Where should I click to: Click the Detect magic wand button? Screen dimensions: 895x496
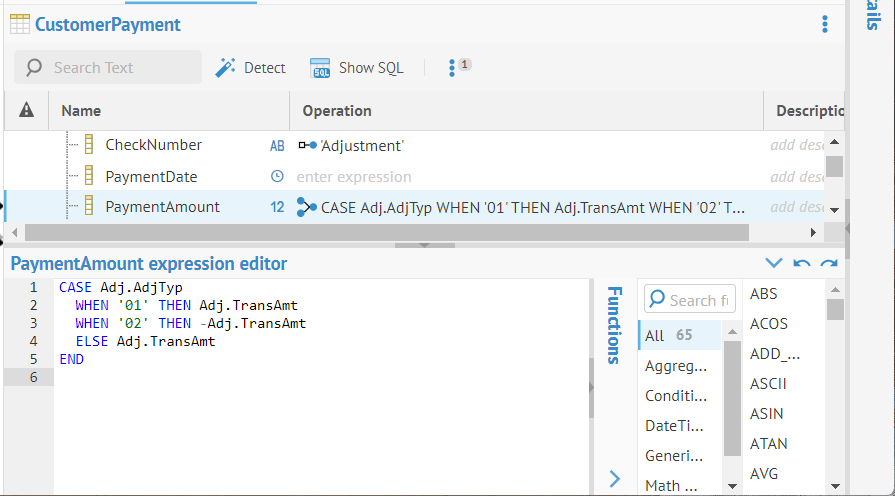250,68
